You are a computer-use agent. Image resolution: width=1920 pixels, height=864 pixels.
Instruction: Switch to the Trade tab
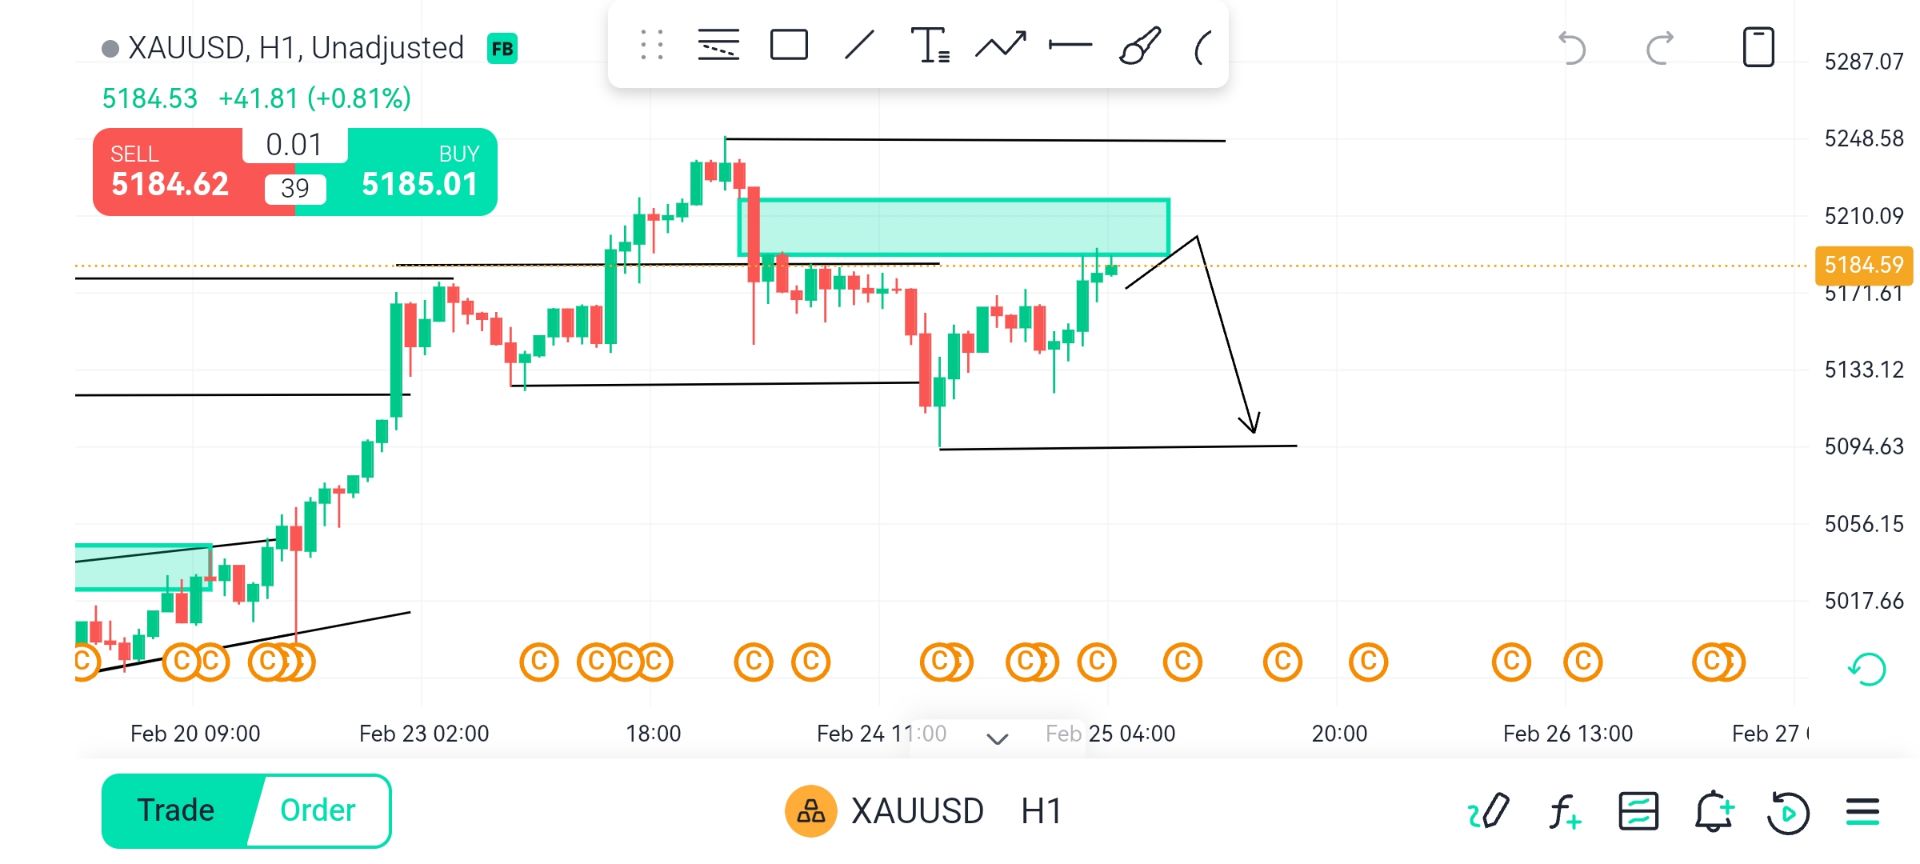click(x=176, y=810)
